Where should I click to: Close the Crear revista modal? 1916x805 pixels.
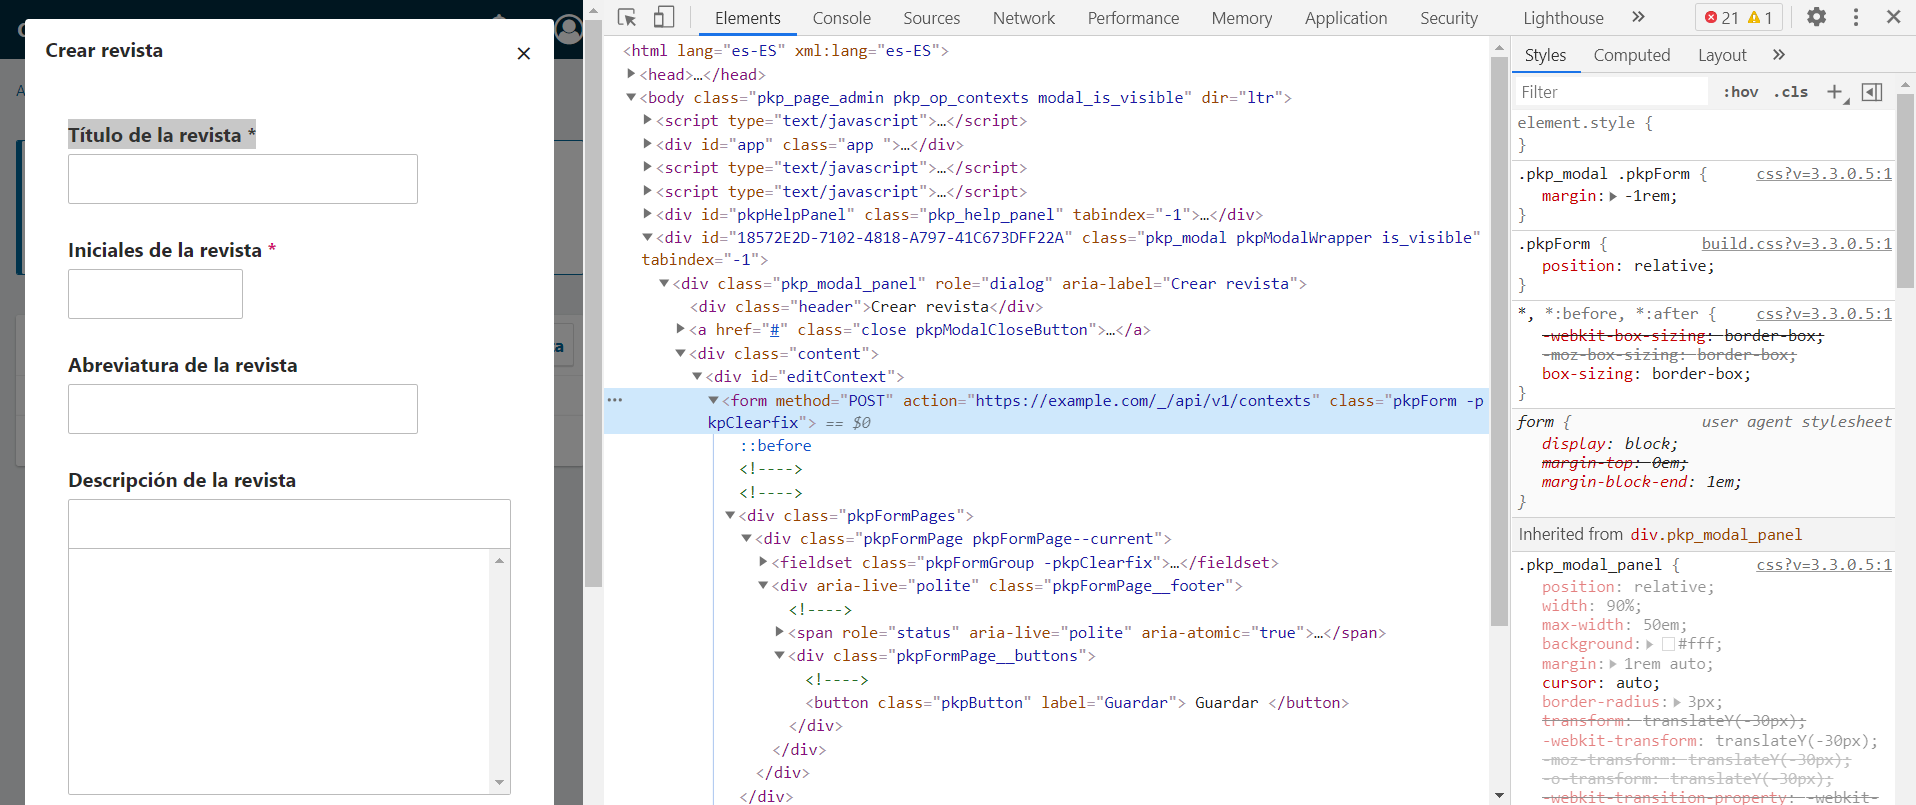pyautogui.click(x=523, y=53)
